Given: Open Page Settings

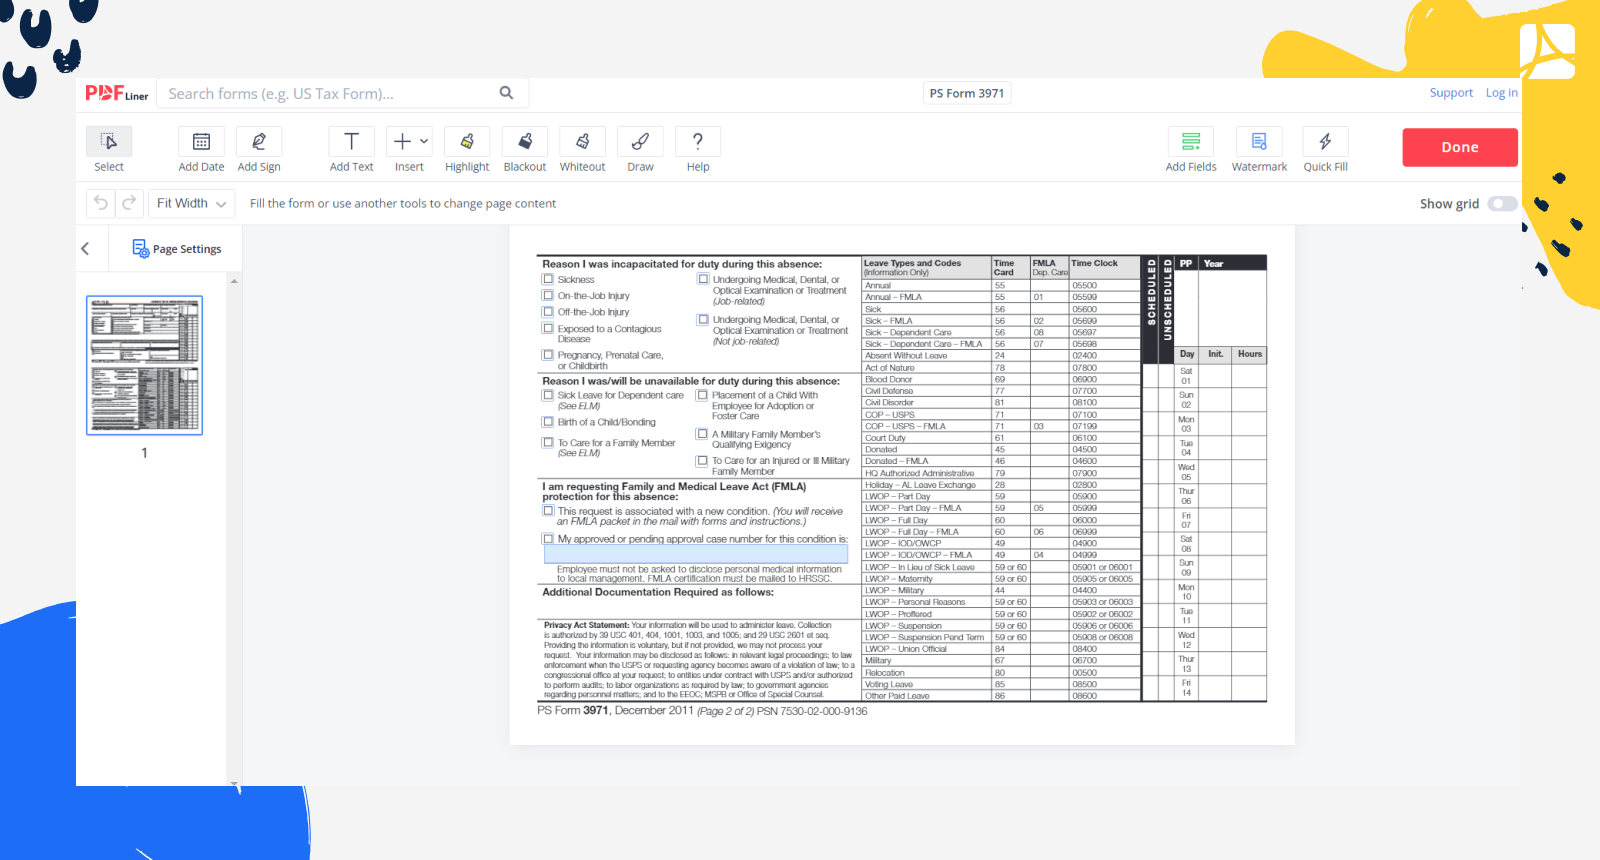Looking at the screenshot, I should click(x=177, y=249).
